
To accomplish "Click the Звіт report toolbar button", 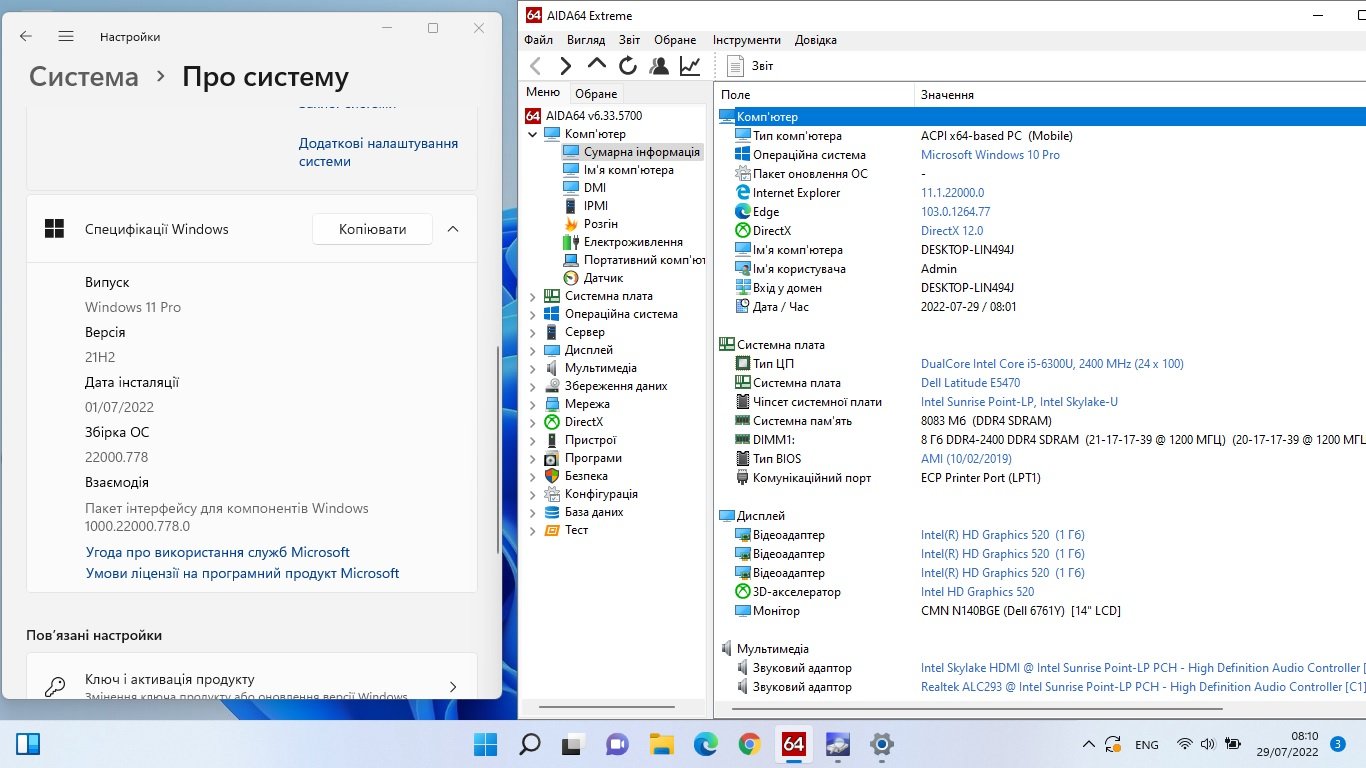I will pos(750,66).
